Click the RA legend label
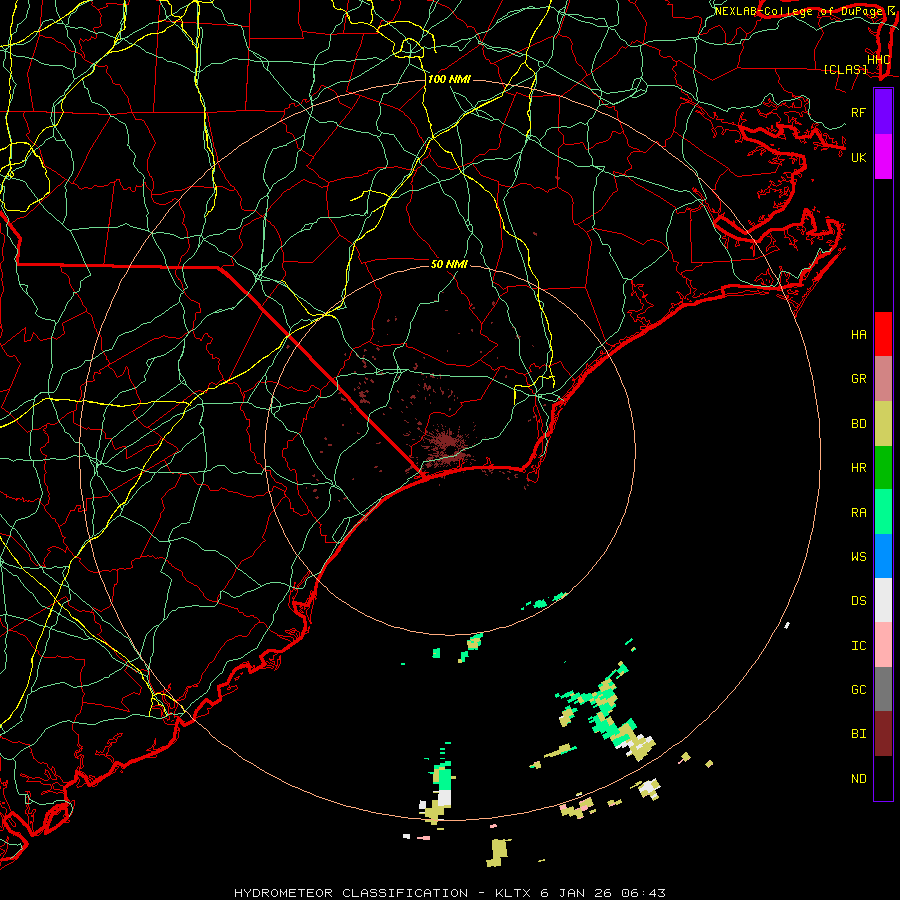Screen dimensions: 900x900 [858, 513]
